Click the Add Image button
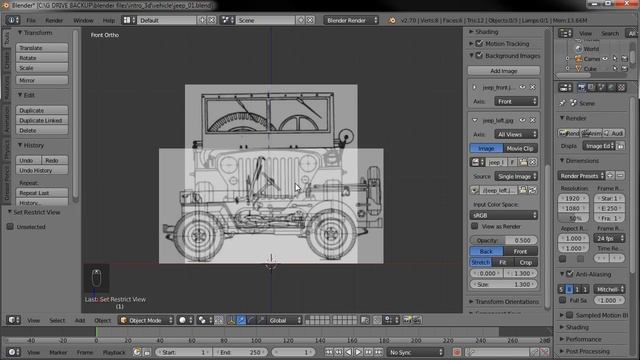640x360 pixels. coord(504,71)
